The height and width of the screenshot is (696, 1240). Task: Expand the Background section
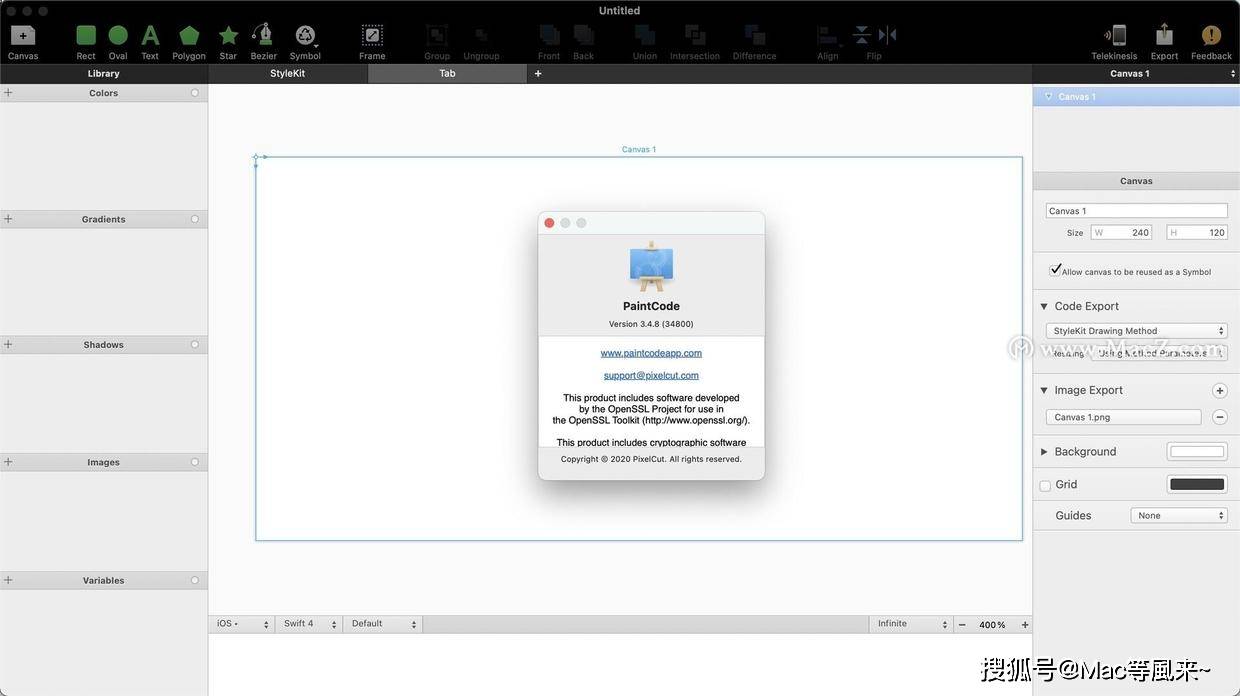tap(1044, 452)
